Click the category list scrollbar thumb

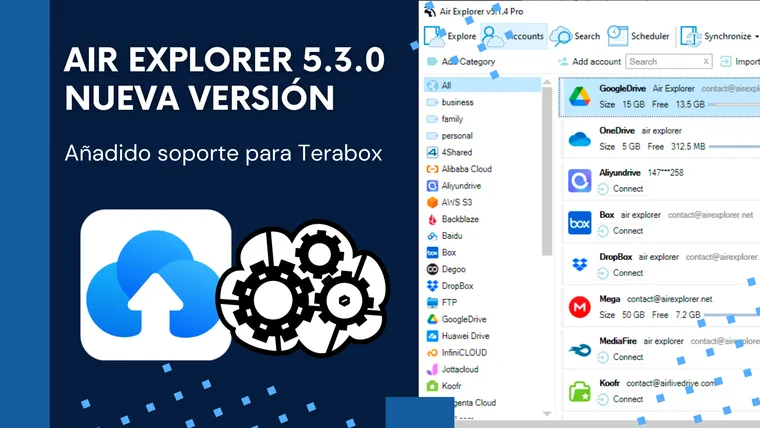tap(547, 171)
